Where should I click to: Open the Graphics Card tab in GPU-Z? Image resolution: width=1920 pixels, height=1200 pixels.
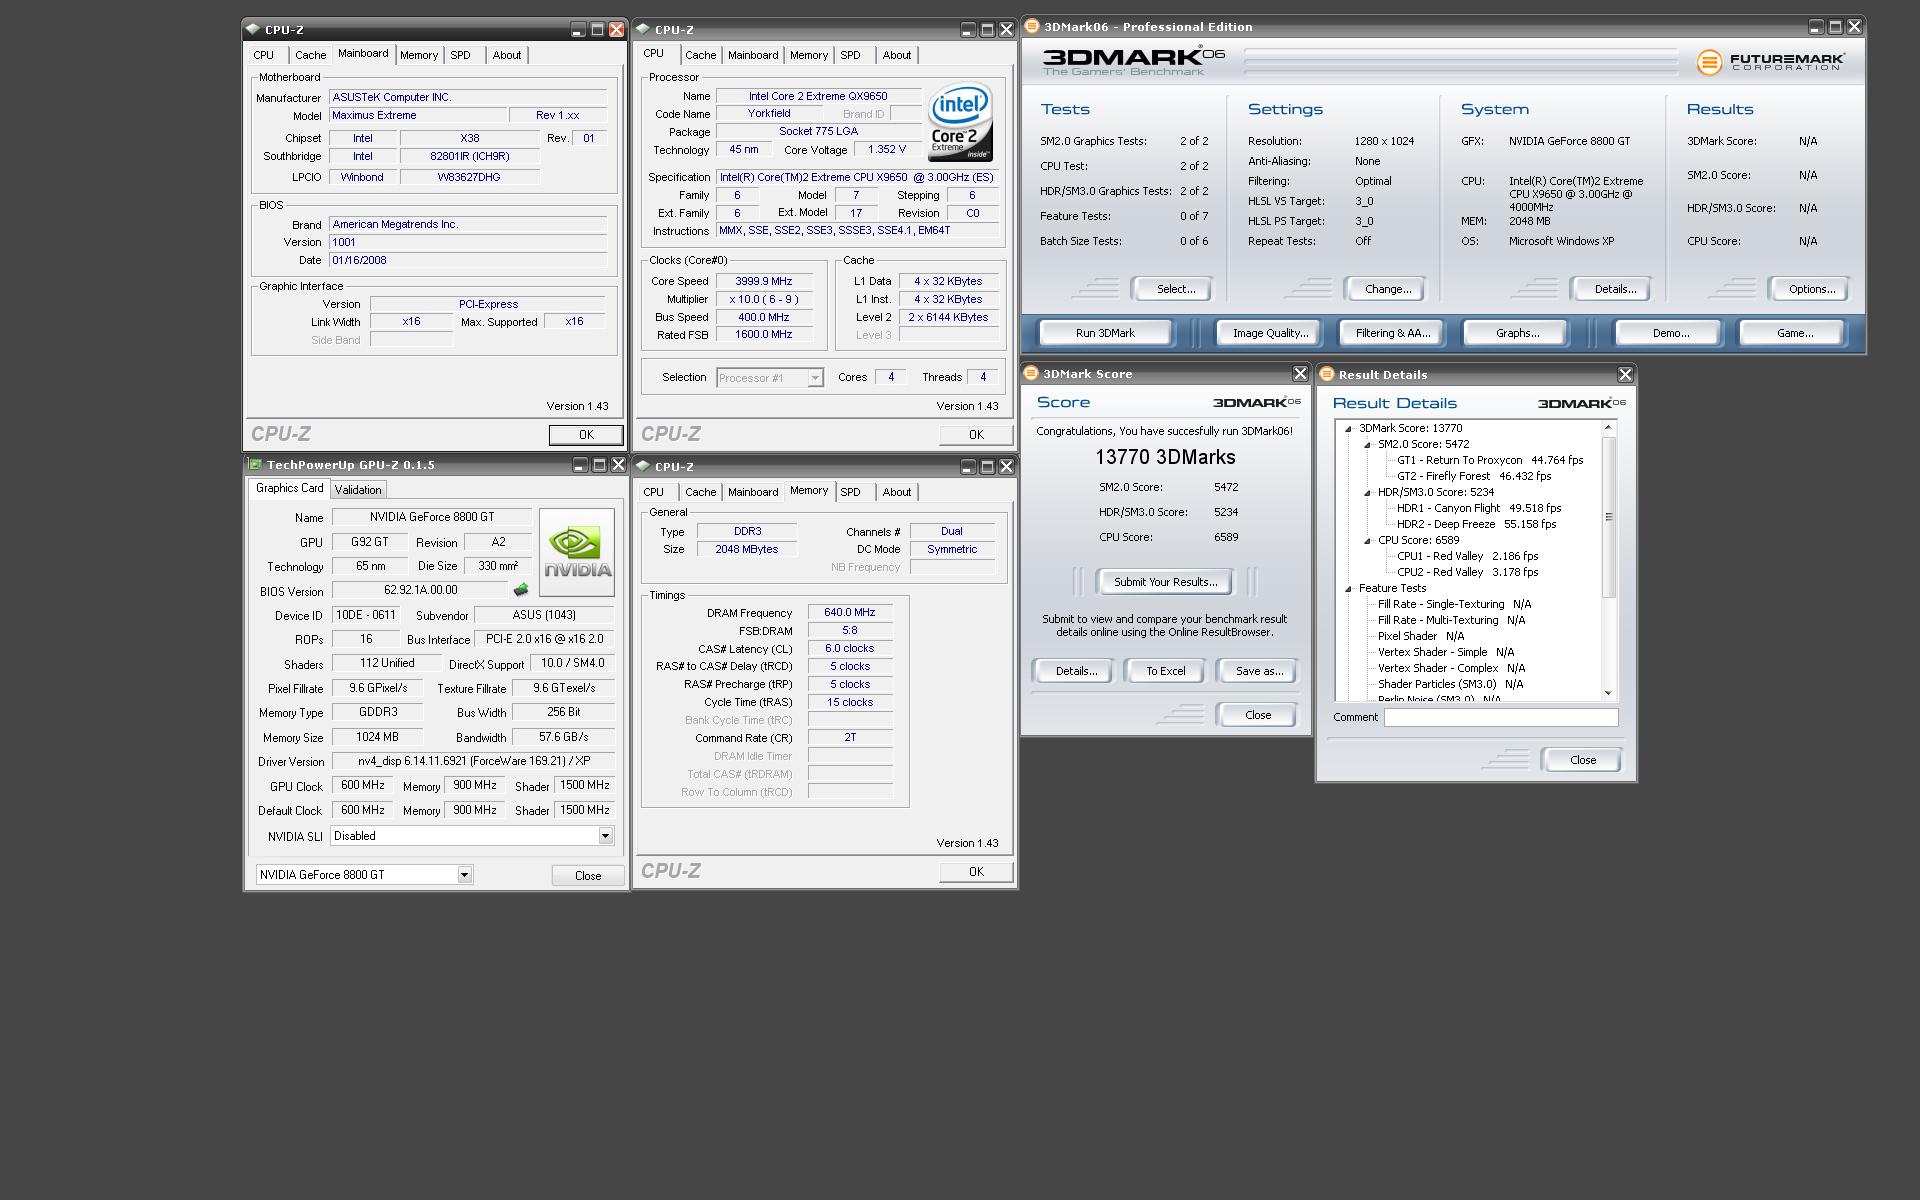pyautogui.click(x=289, y=488)
